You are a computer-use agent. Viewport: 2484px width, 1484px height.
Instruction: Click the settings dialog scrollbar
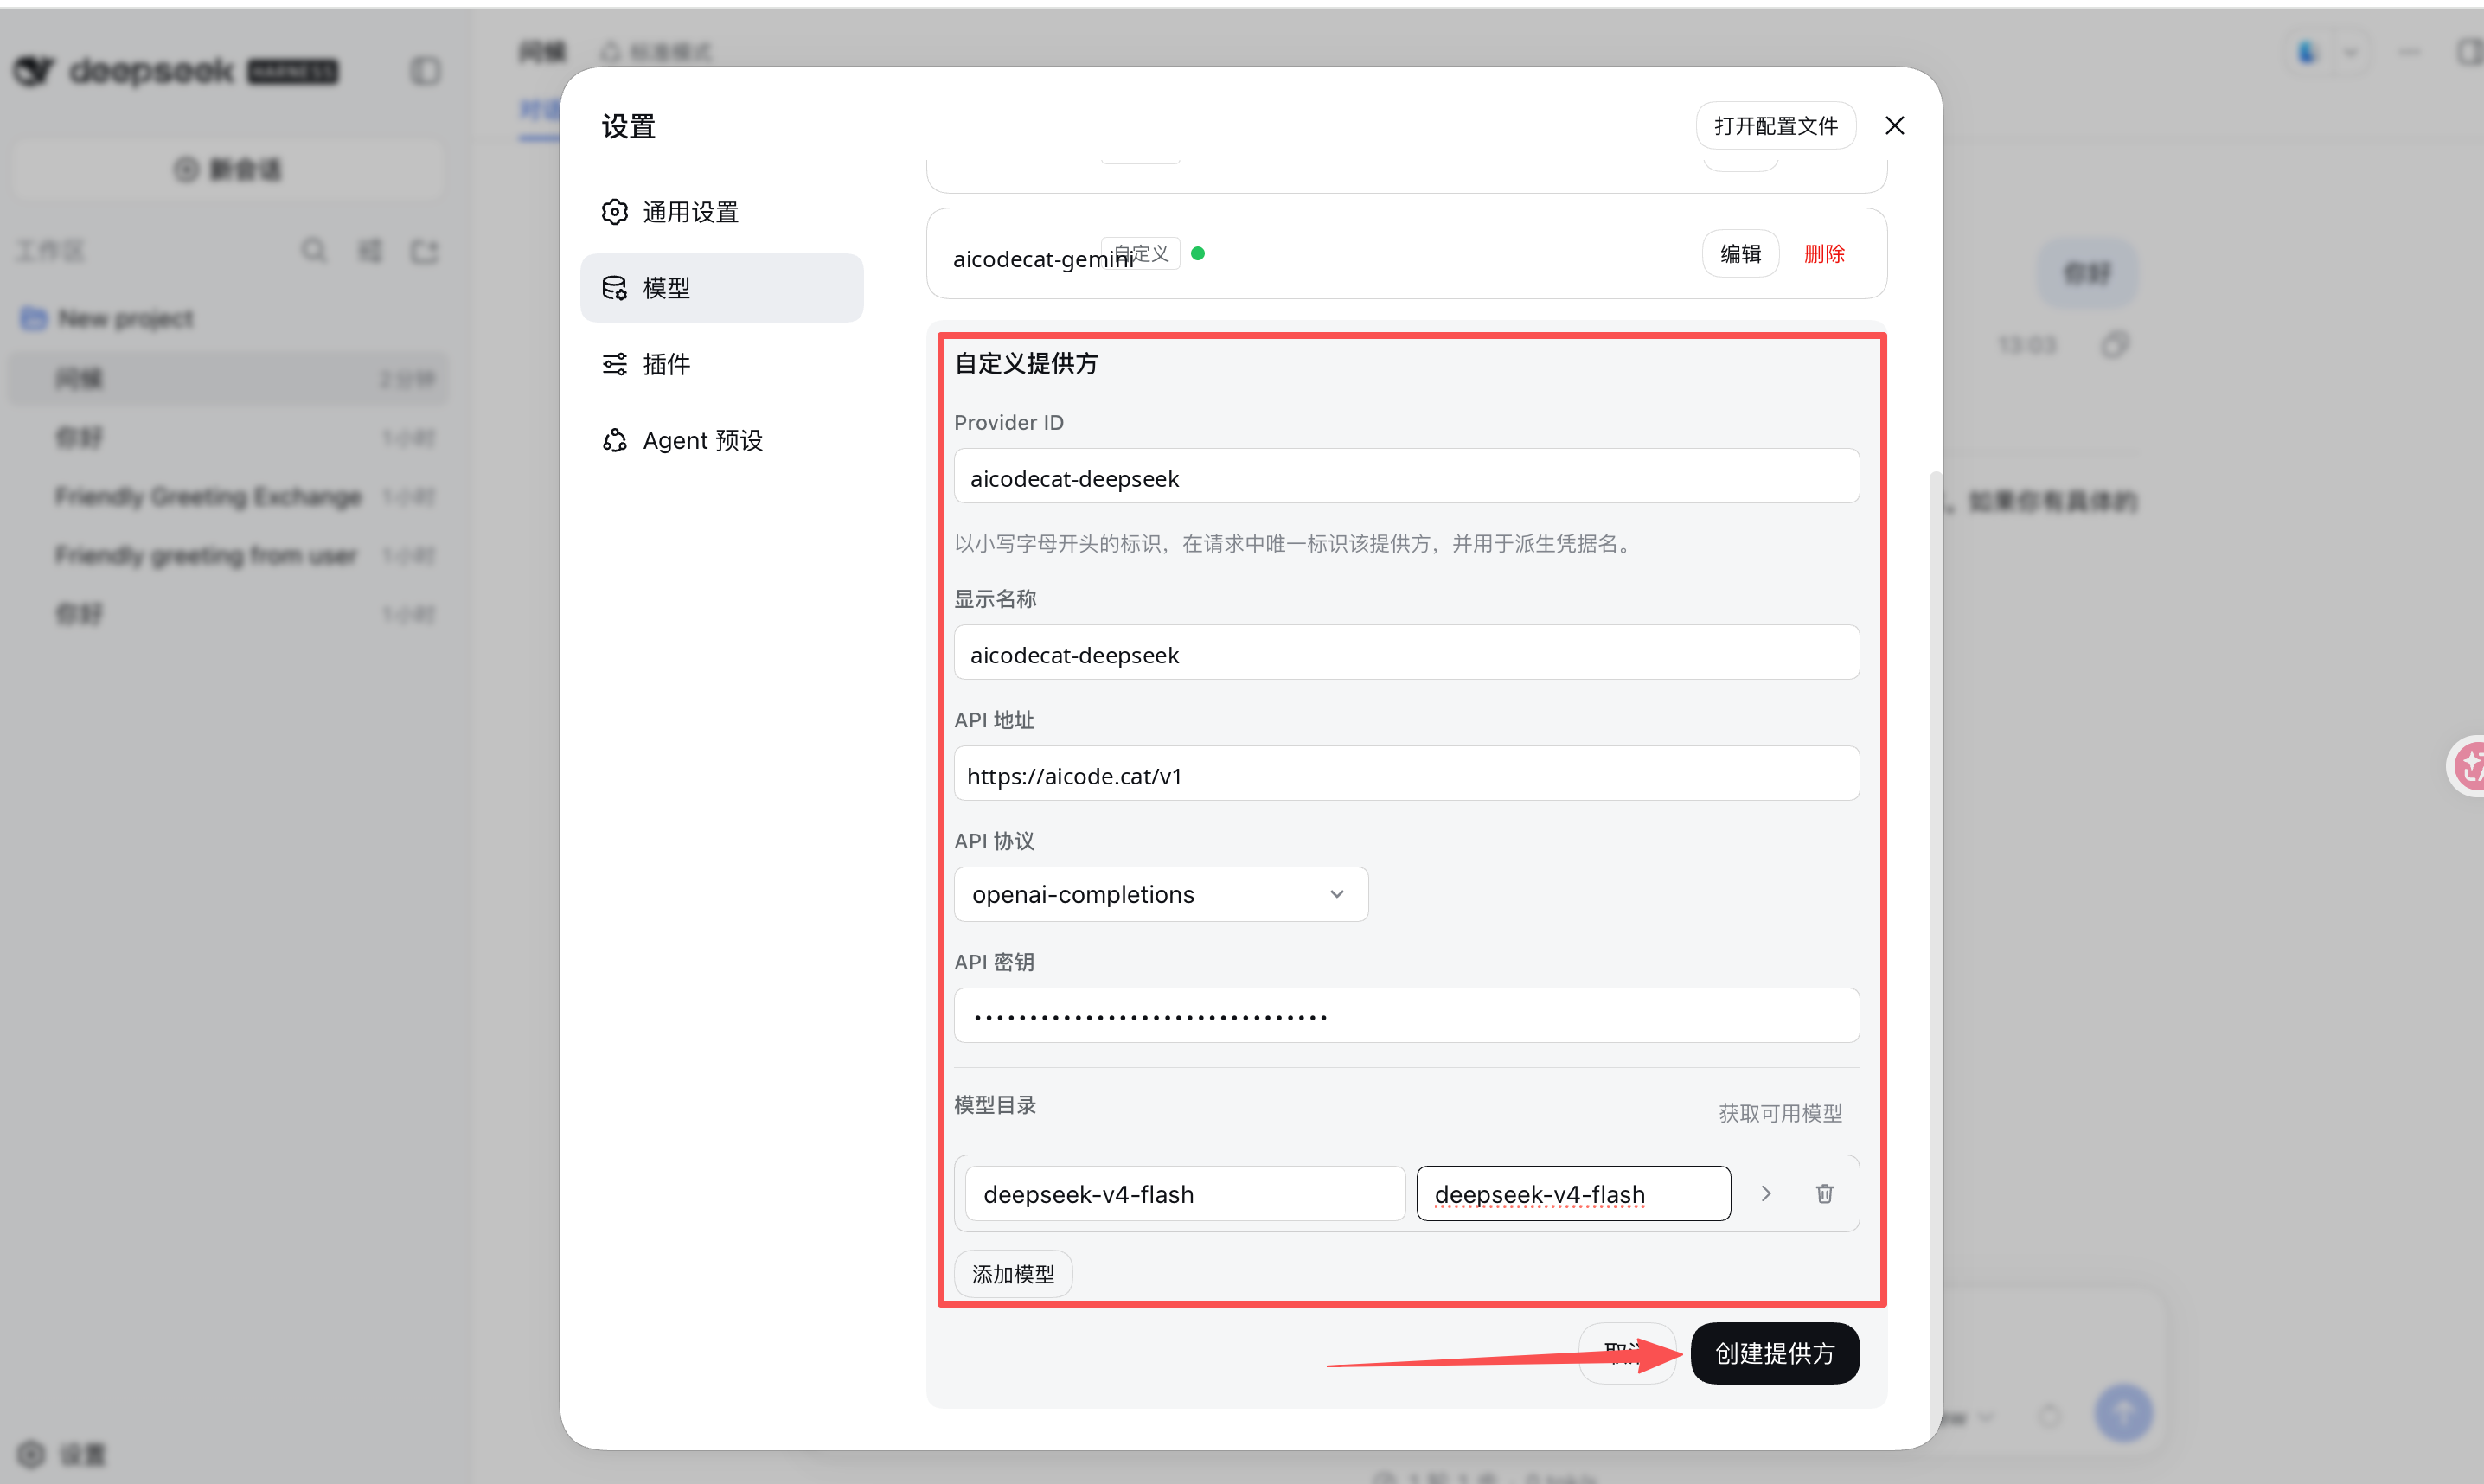tap(1934, 958)
